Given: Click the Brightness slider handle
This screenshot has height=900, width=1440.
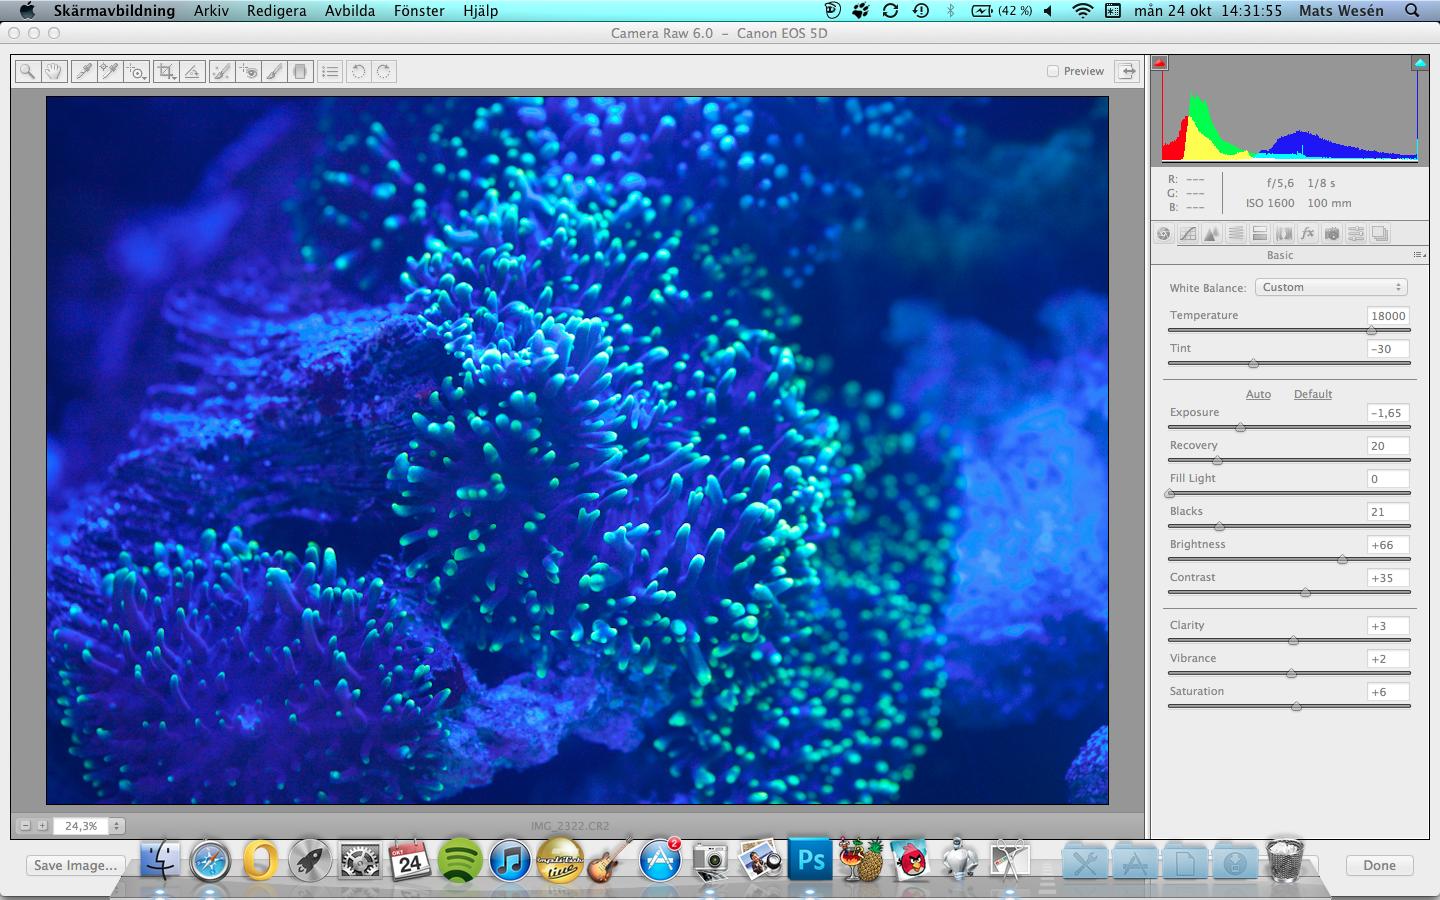Looking at the screenshot, I should coord(1342,560).
